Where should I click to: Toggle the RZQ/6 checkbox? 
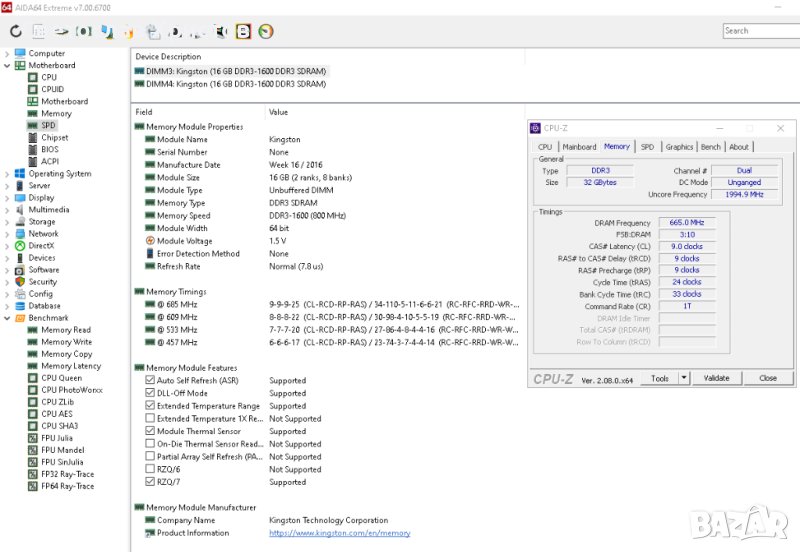click(150, 470)
